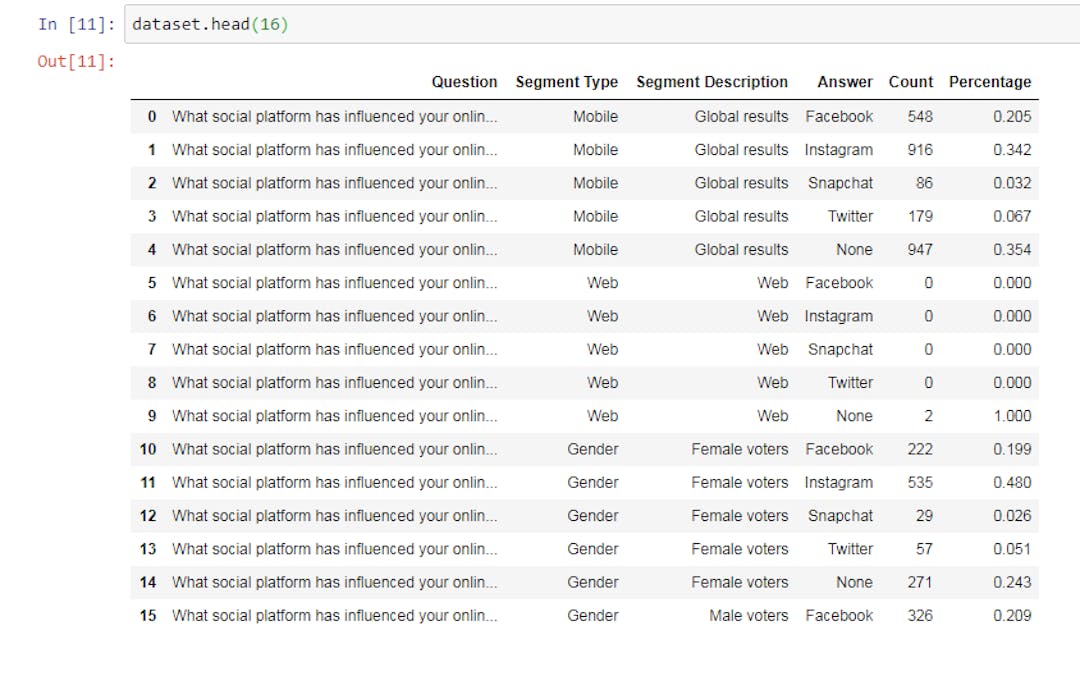Select the Segment Type column header
Viewport: 1080px width, 676px height.
coord(566,82)
